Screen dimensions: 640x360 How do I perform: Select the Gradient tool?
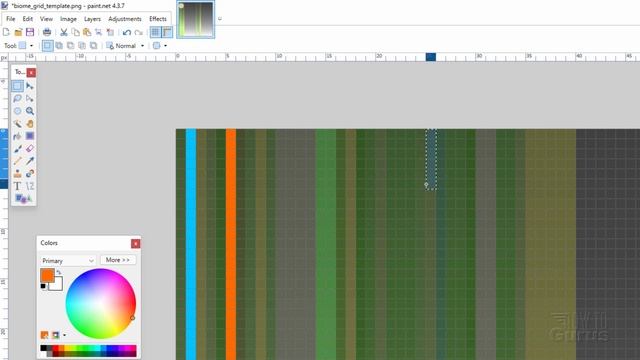30,136
